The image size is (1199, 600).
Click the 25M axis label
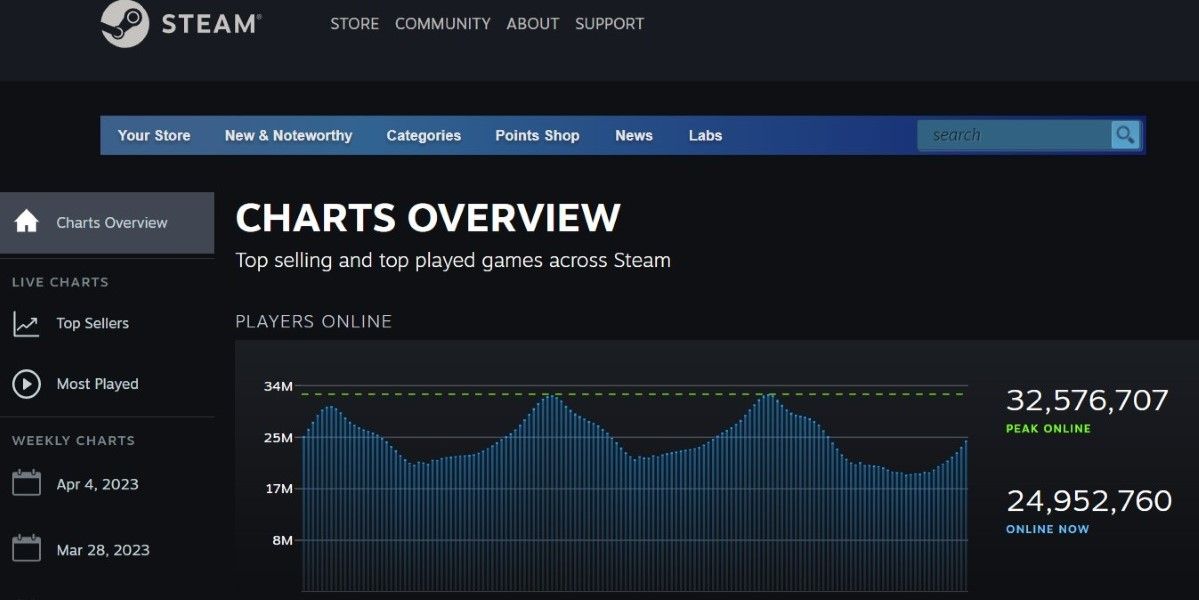278,437
